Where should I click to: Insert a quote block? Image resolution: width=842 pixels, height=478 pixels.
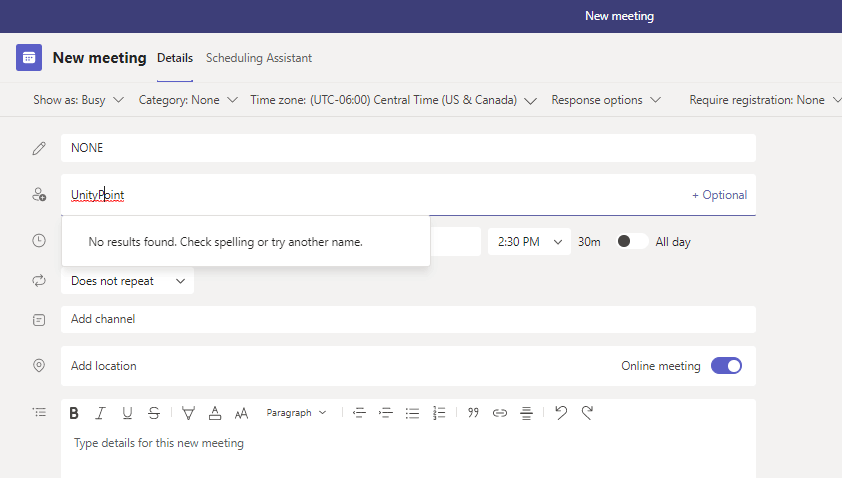[473, 412]
